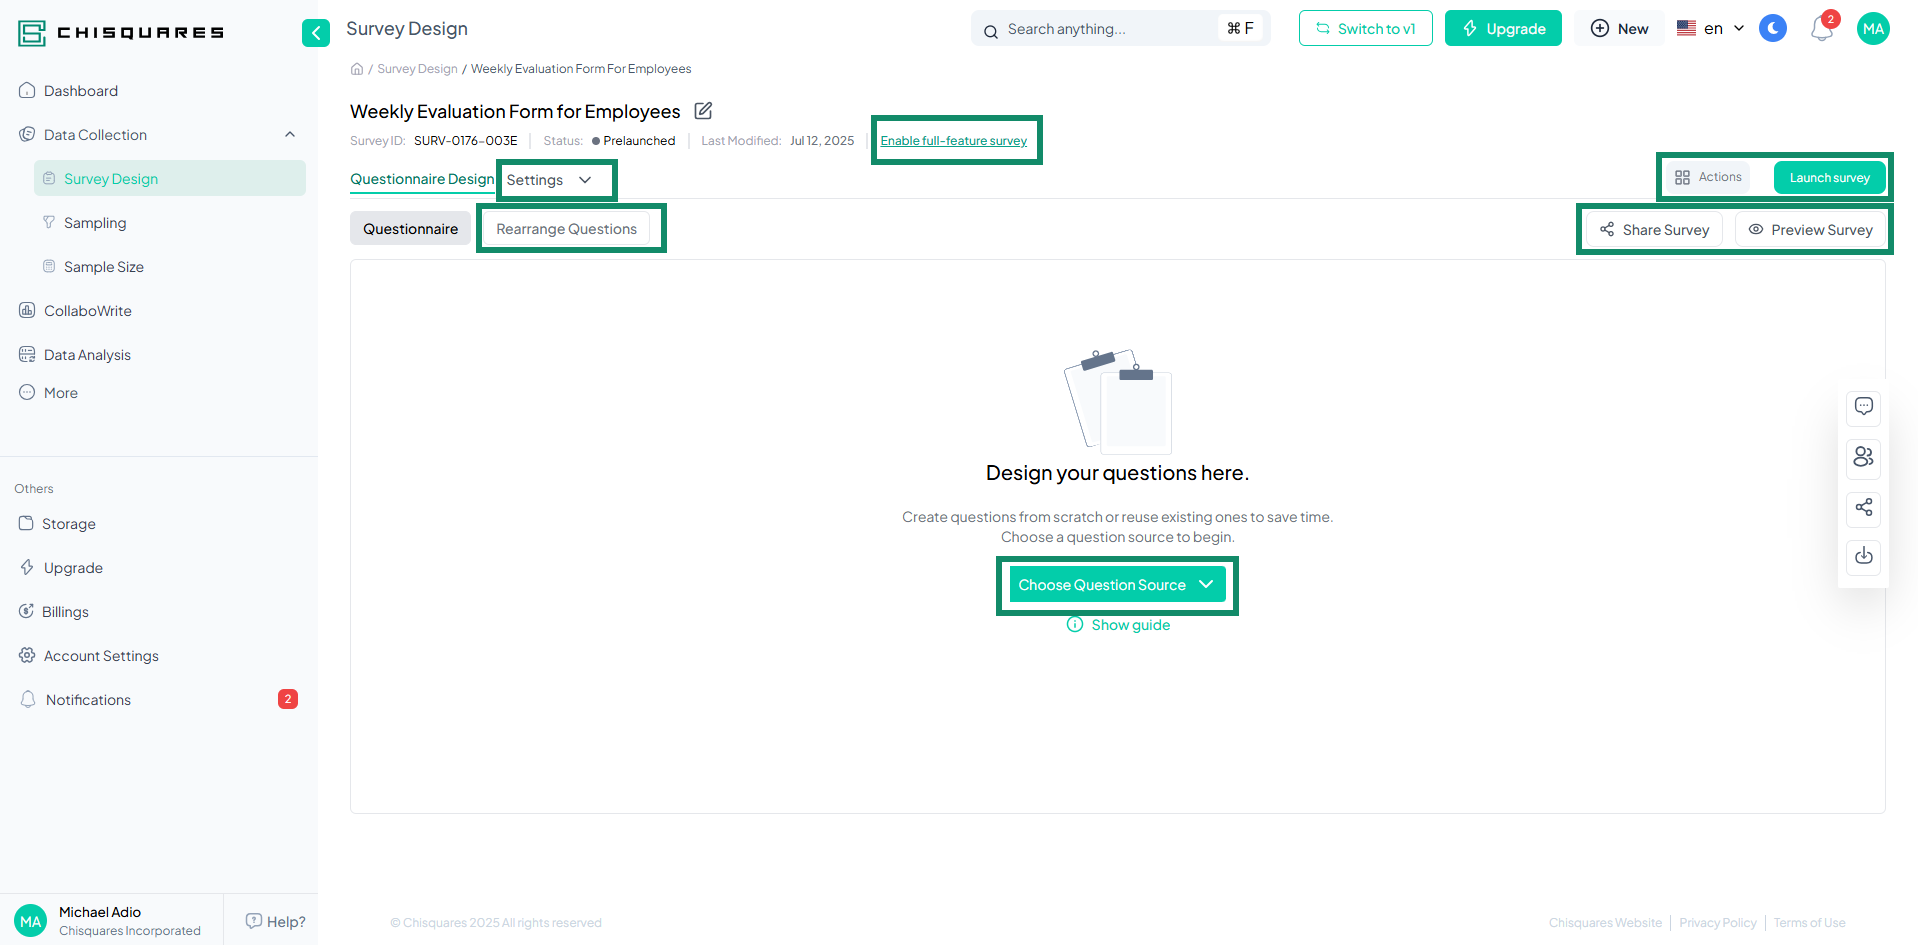Click the edit pencil beside the survey title
Image resolution: width=1918 pixels, height=945 pixels.
pyautogui.click(x=703, y=110)
